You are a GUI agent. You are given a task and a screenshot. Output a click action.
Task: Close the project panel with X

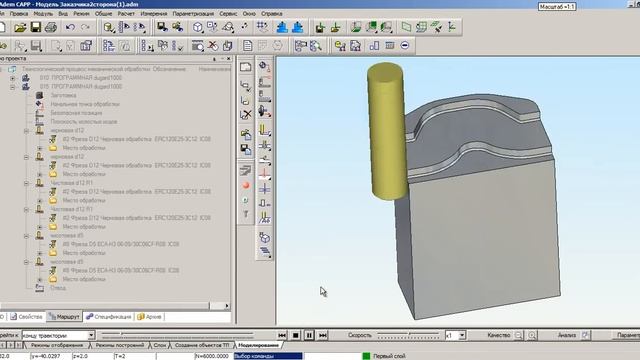coord(229,59)
